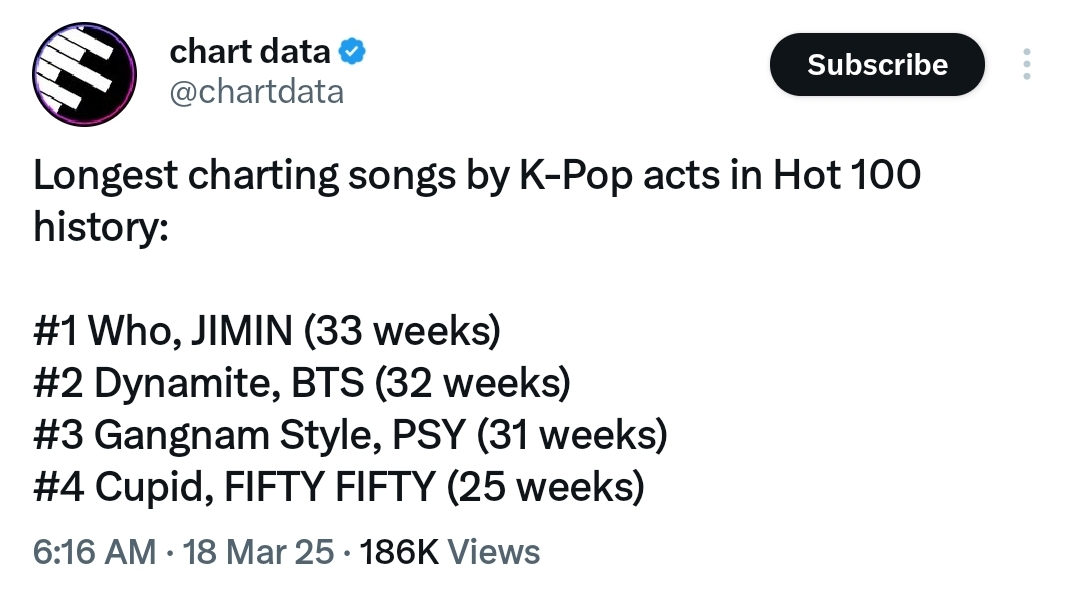Open the chart data profile avatar
This screenshot has width=1080, height=597.
click(84, 74)
